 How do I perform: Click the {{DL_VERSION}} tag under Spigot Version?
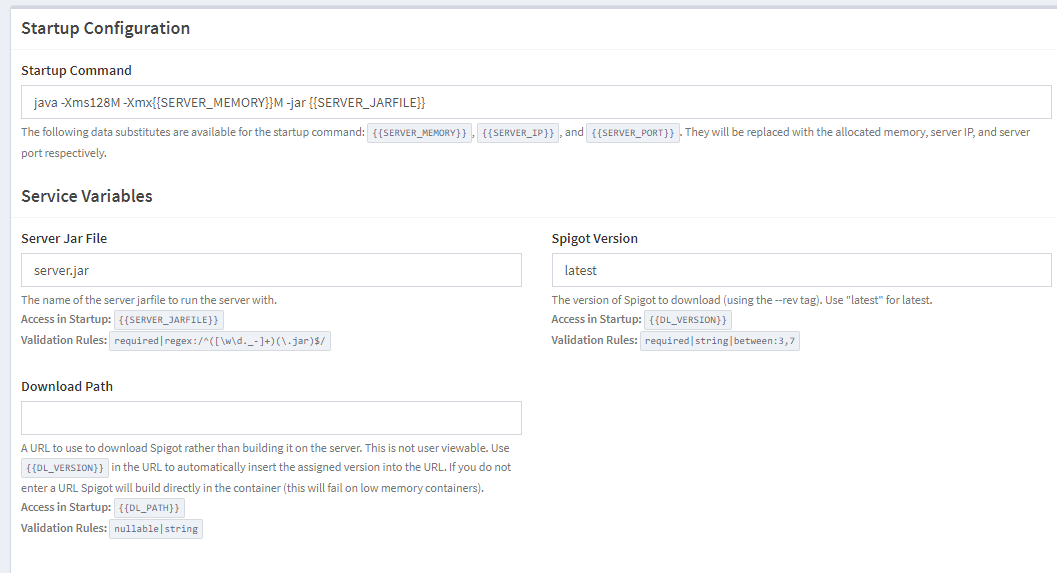(x=688, y=320)
